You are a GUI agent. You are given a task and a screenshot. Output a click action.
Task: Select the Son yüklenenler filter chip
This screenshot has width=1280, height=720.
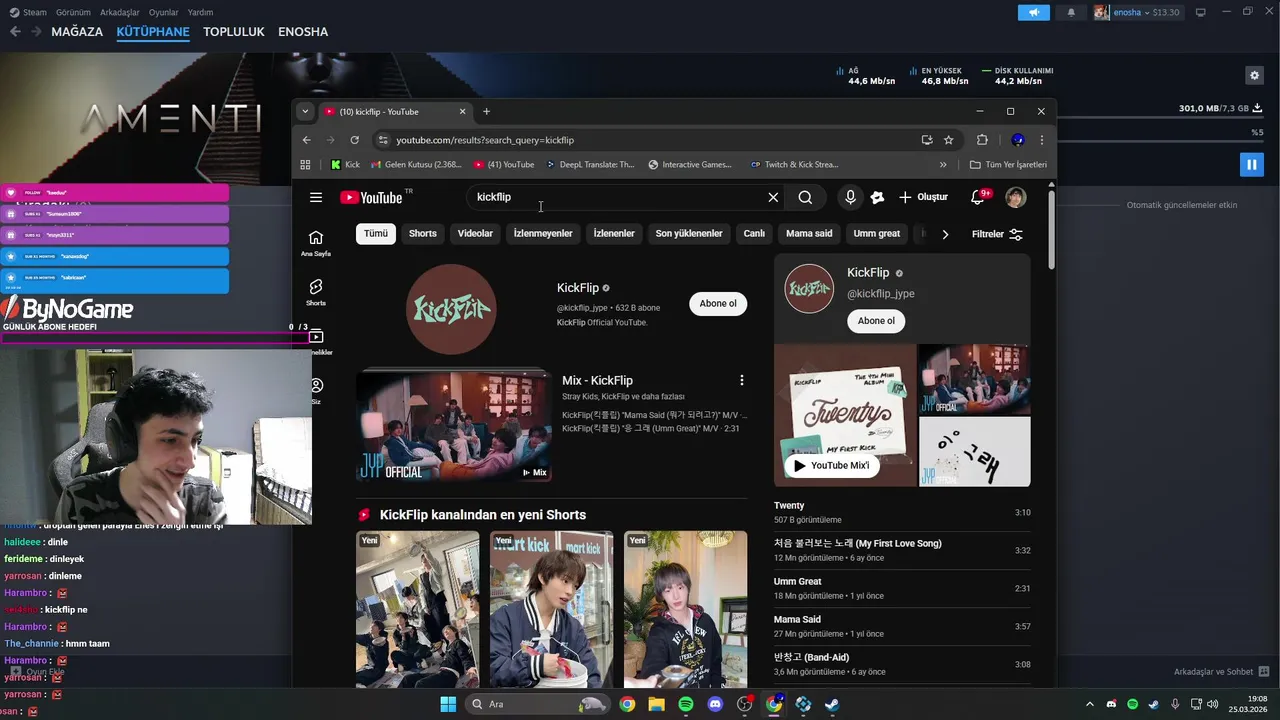pyautogui.click(x=689, y=234)
